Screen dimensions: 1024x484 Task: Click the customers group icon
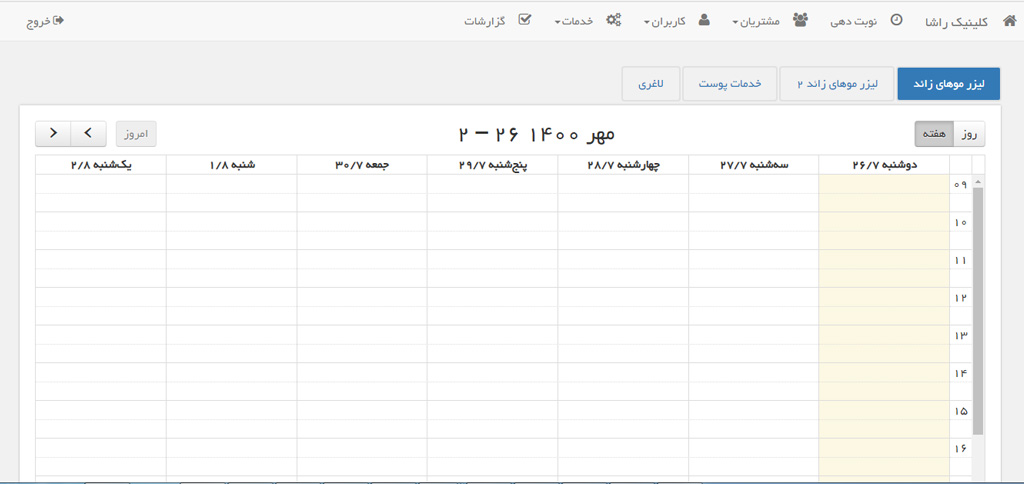click(x=801, y=20)
